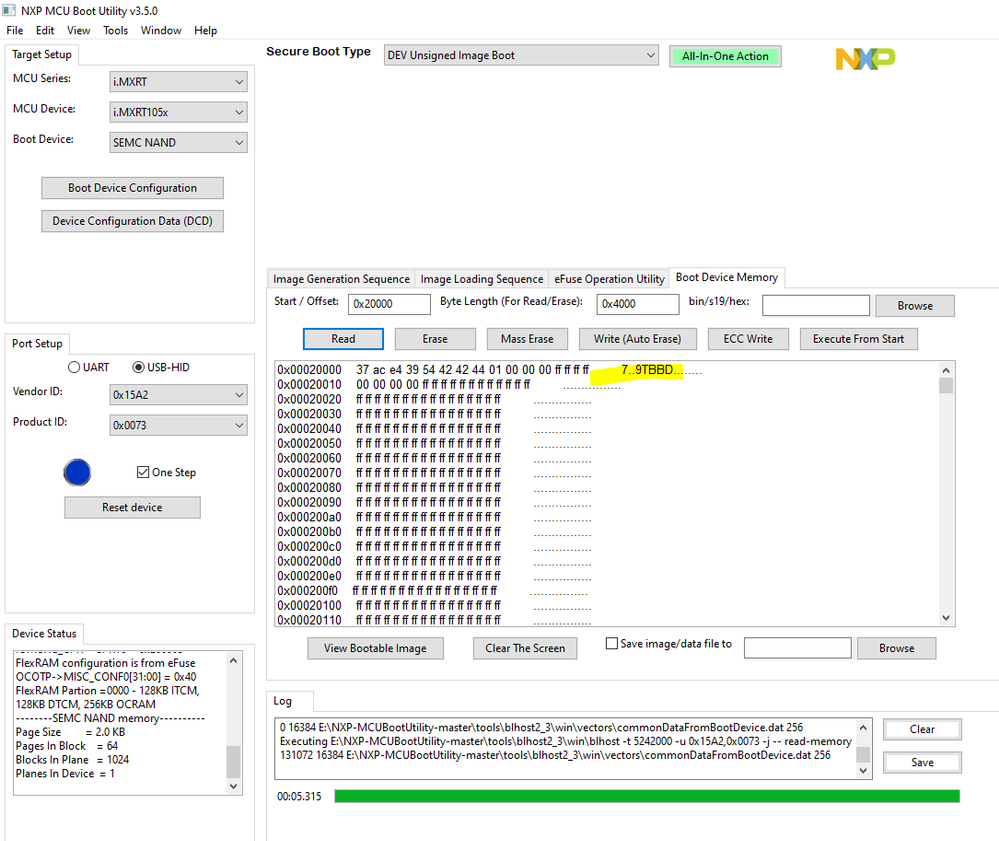Click the All-In-One Action button
The height and width of the screenshot is (841, 999).
(726, 56)
